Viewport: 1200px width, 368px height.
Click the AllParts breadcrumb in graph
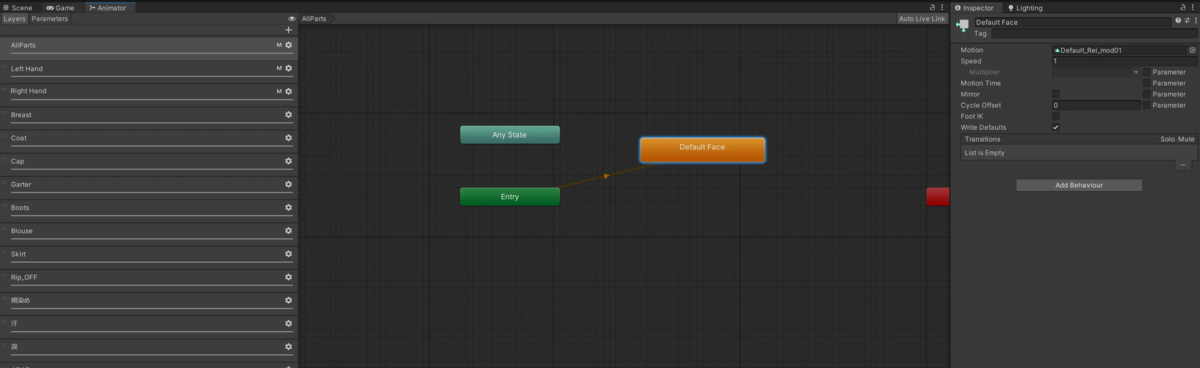coord(314,19)
